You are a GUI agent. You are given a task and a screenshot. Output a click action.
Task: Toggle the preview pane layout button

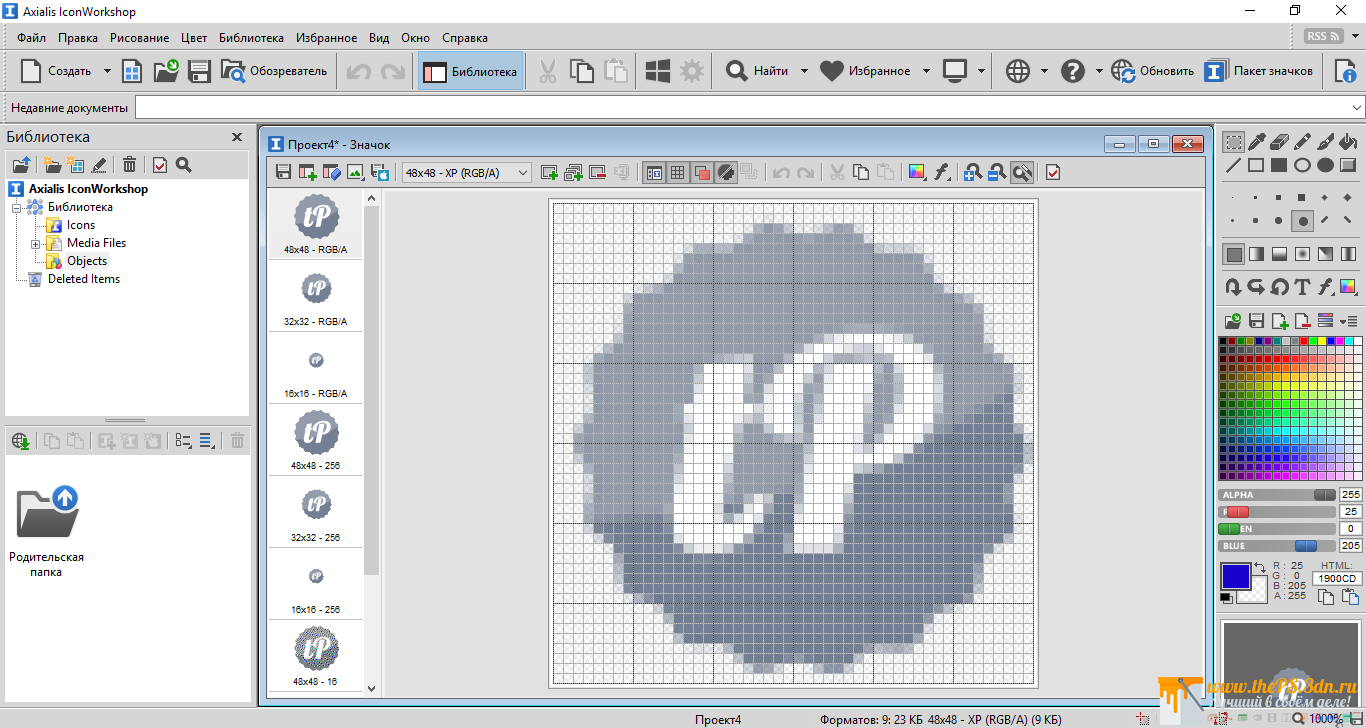pos(654,173)
